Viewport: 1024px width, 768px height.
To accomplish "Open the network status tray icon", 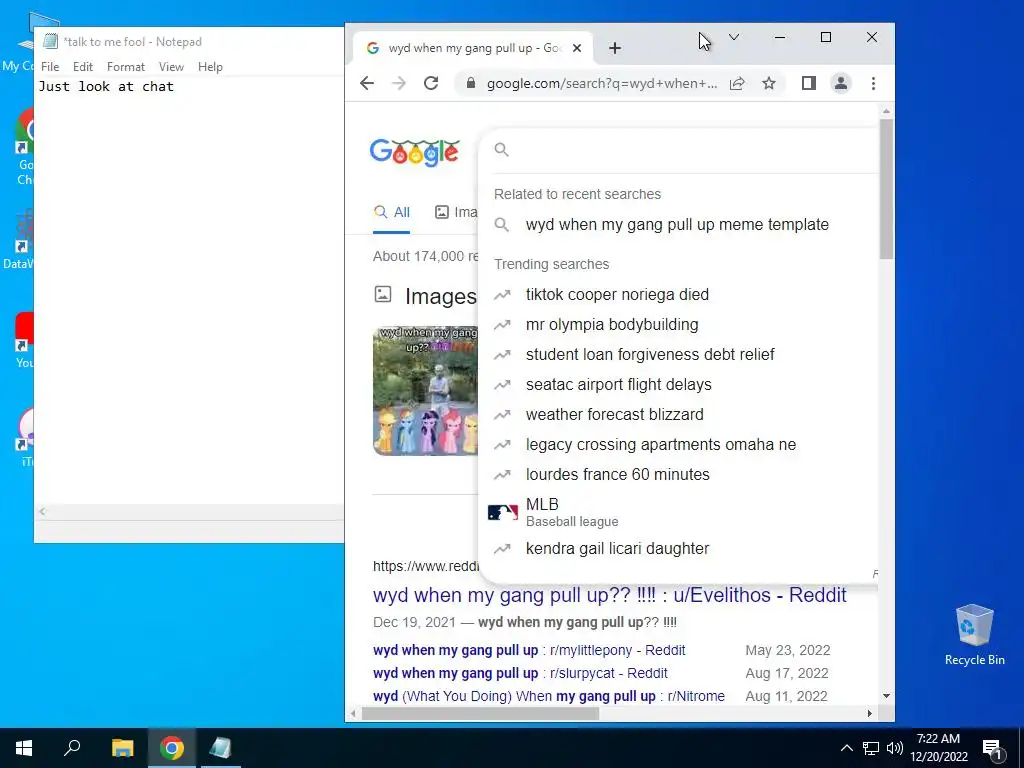I will coord(871,748).
